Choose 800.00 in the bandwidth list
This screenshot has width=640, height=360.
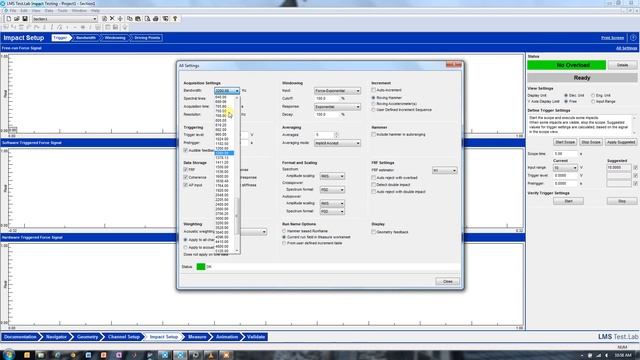pyautogui.click(x=221, y=120)
